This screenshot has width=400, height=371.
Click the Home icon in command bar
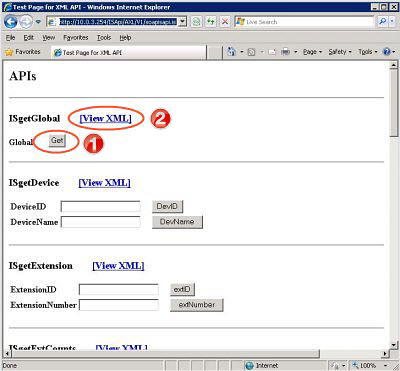coord(231,52)
